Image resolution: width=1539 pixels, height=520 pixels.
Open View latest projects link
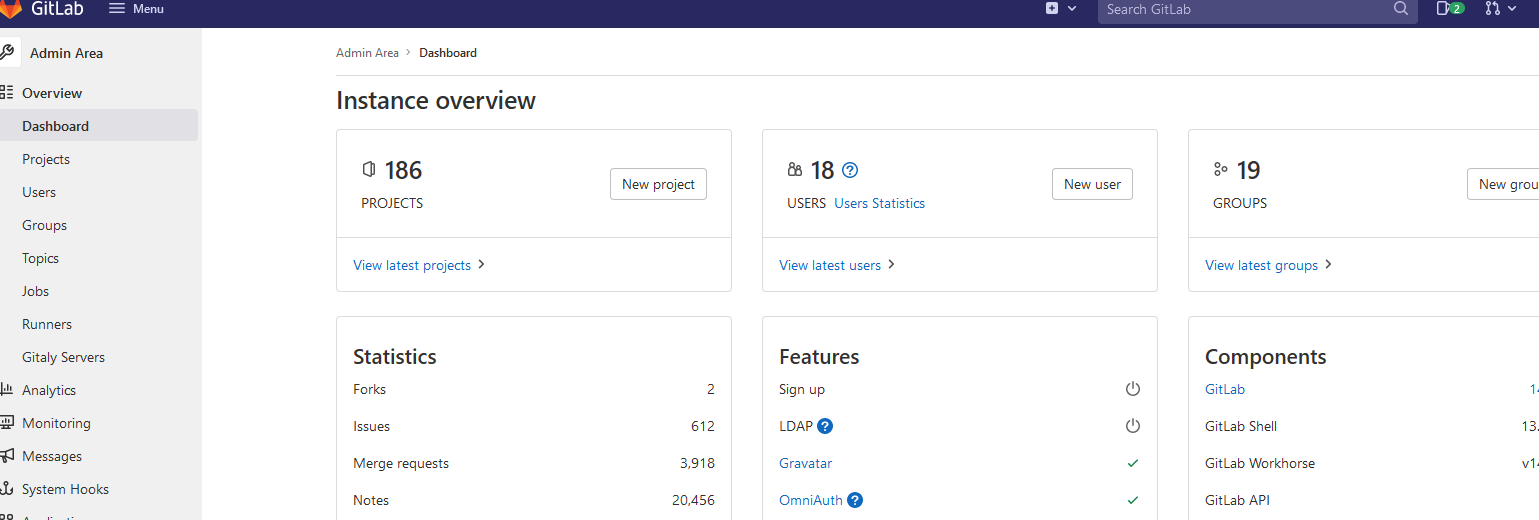coord(412,265)
